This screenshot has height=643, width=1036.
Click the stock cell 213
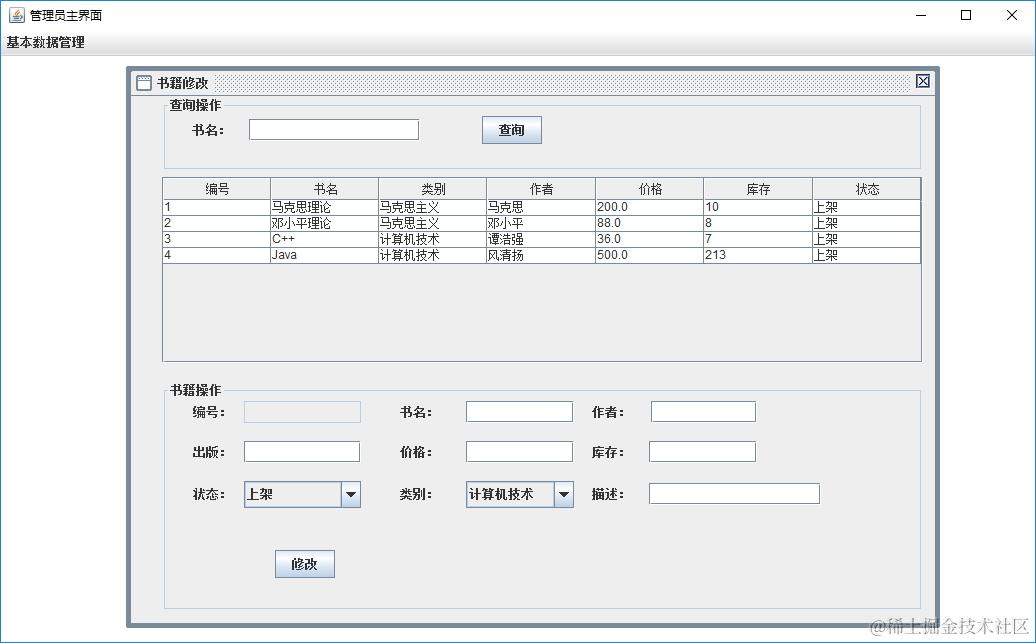point(758,255)
